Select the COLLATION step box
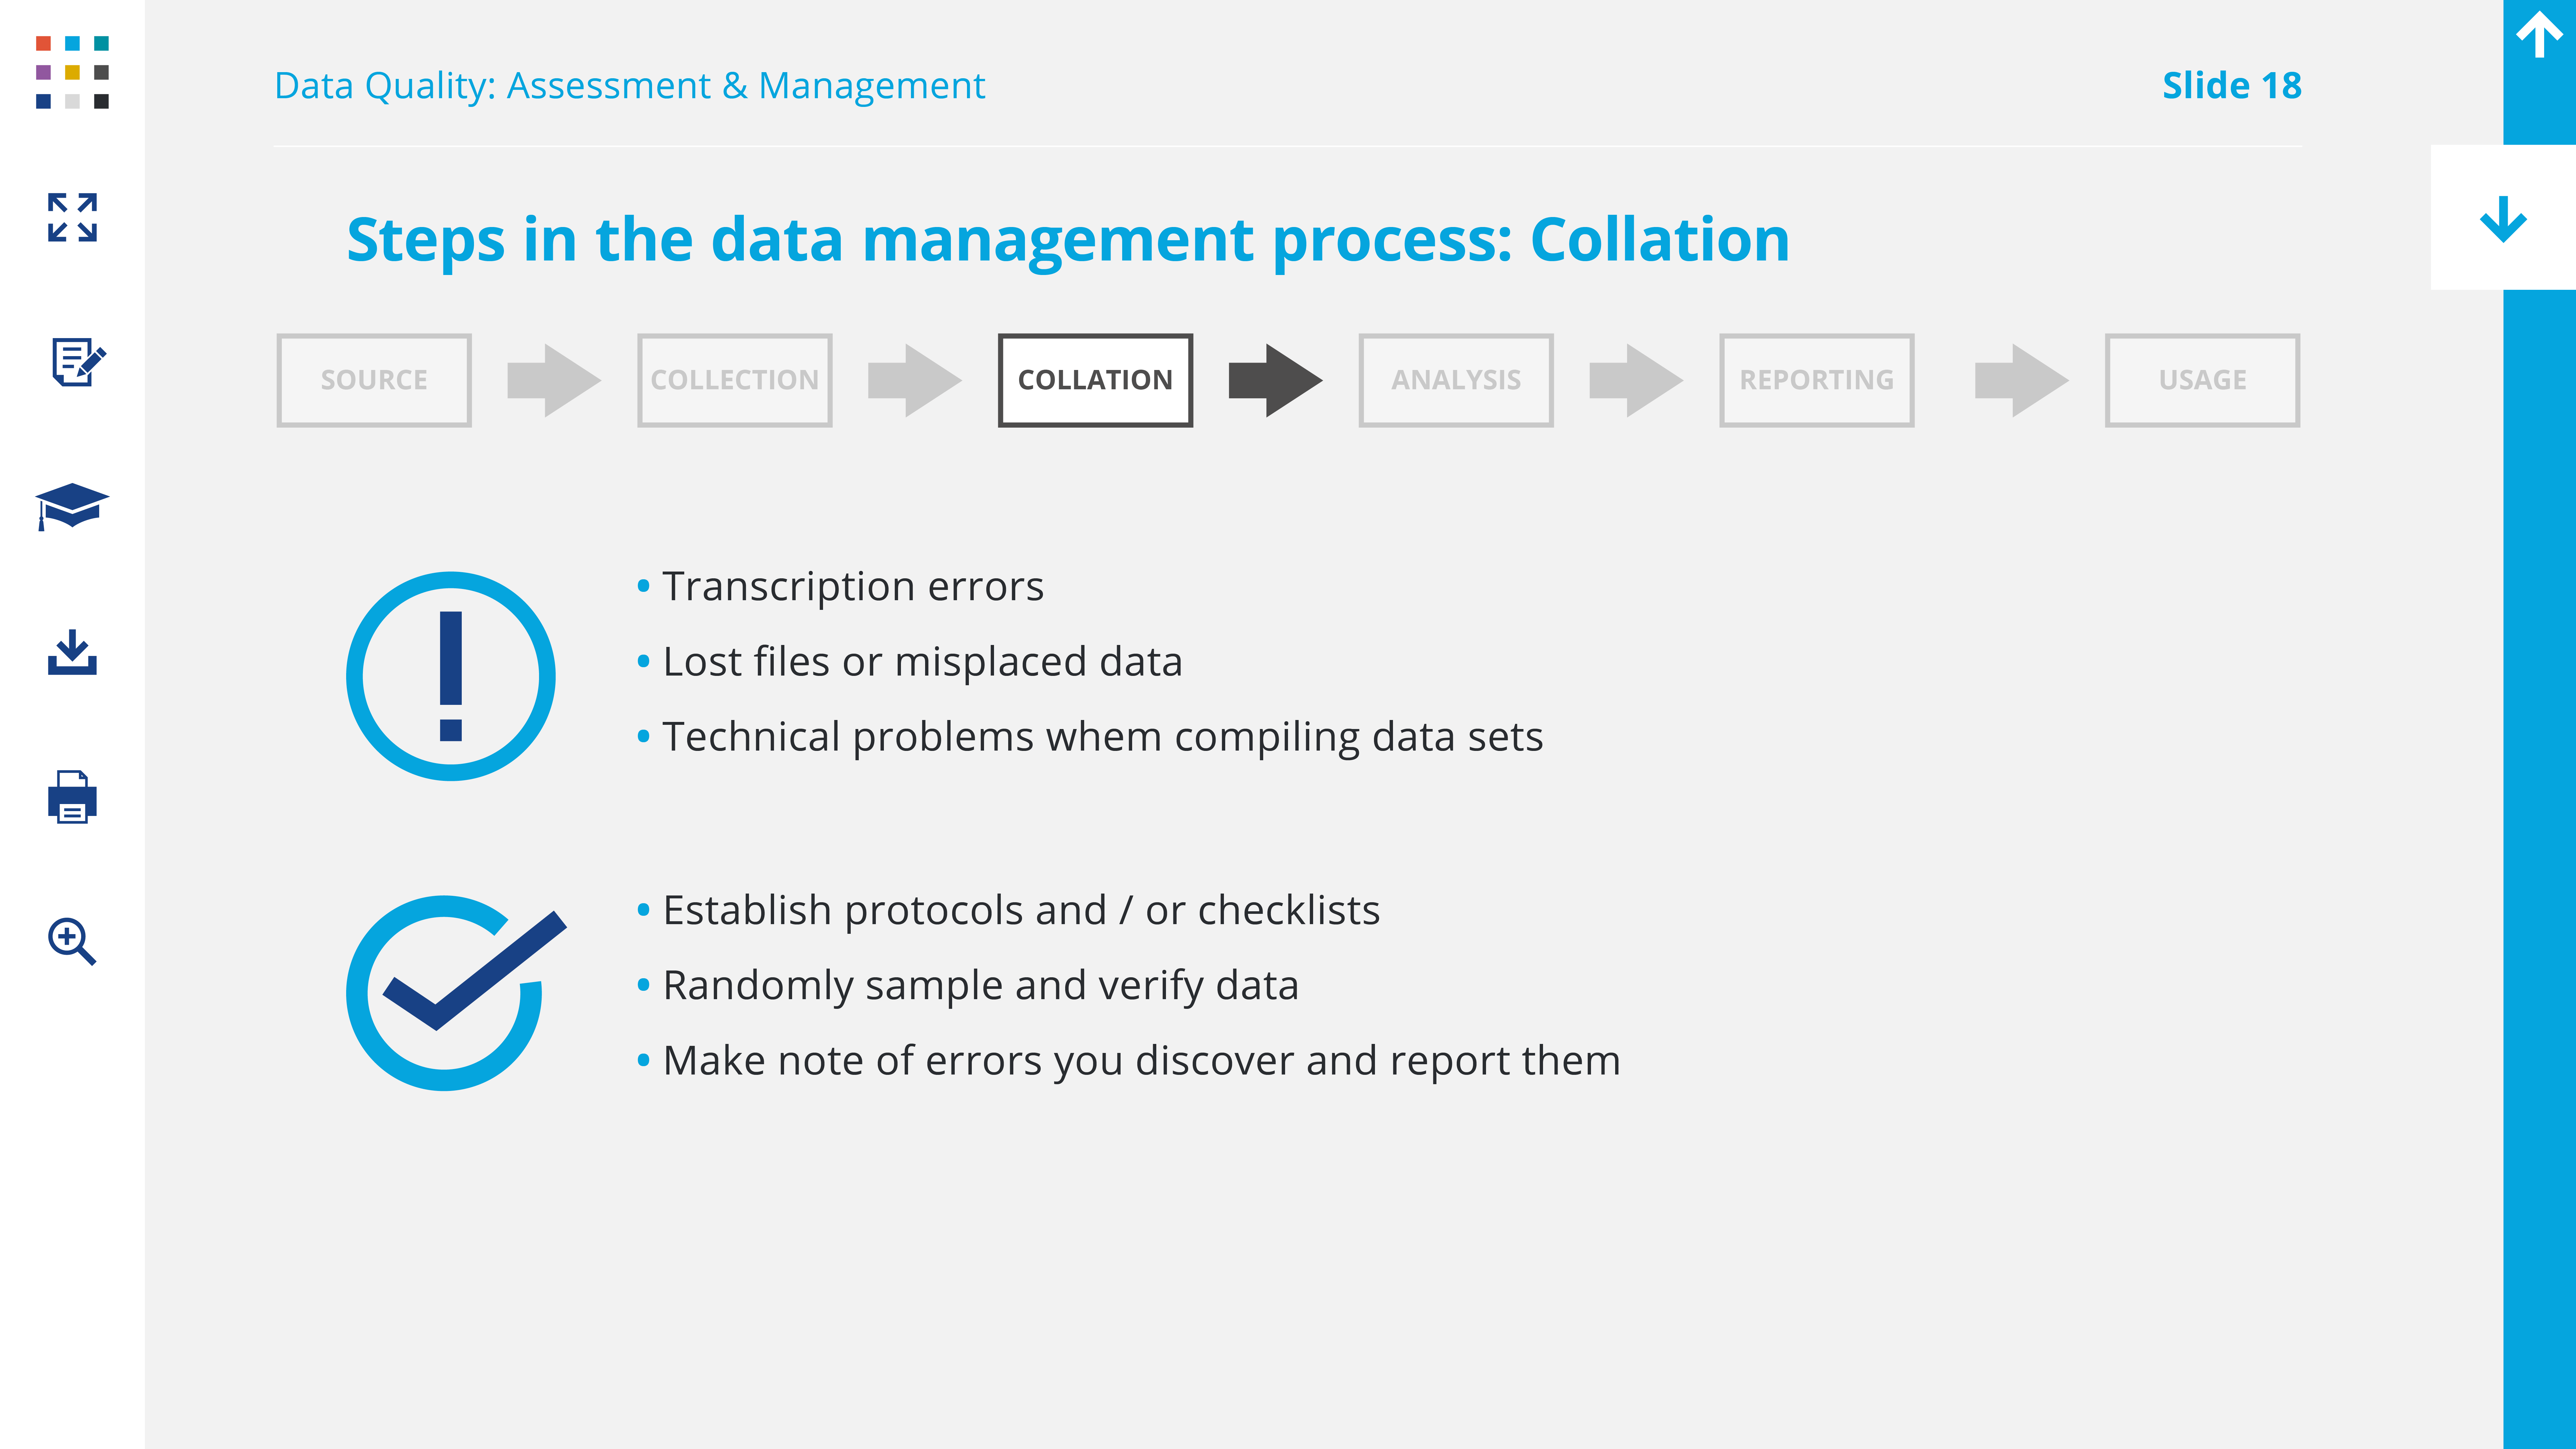 tap(1095, 380)
